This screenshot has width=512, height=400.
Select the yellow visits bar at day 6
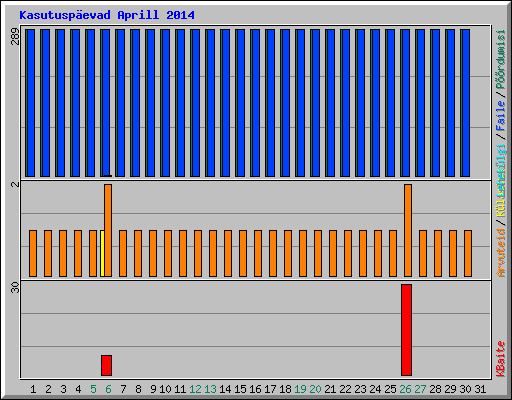pyautogui.click(x=102, y=253)
